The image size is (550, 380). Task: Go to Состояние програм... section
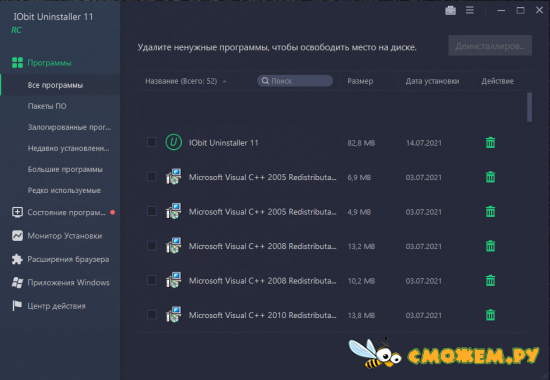66,212
